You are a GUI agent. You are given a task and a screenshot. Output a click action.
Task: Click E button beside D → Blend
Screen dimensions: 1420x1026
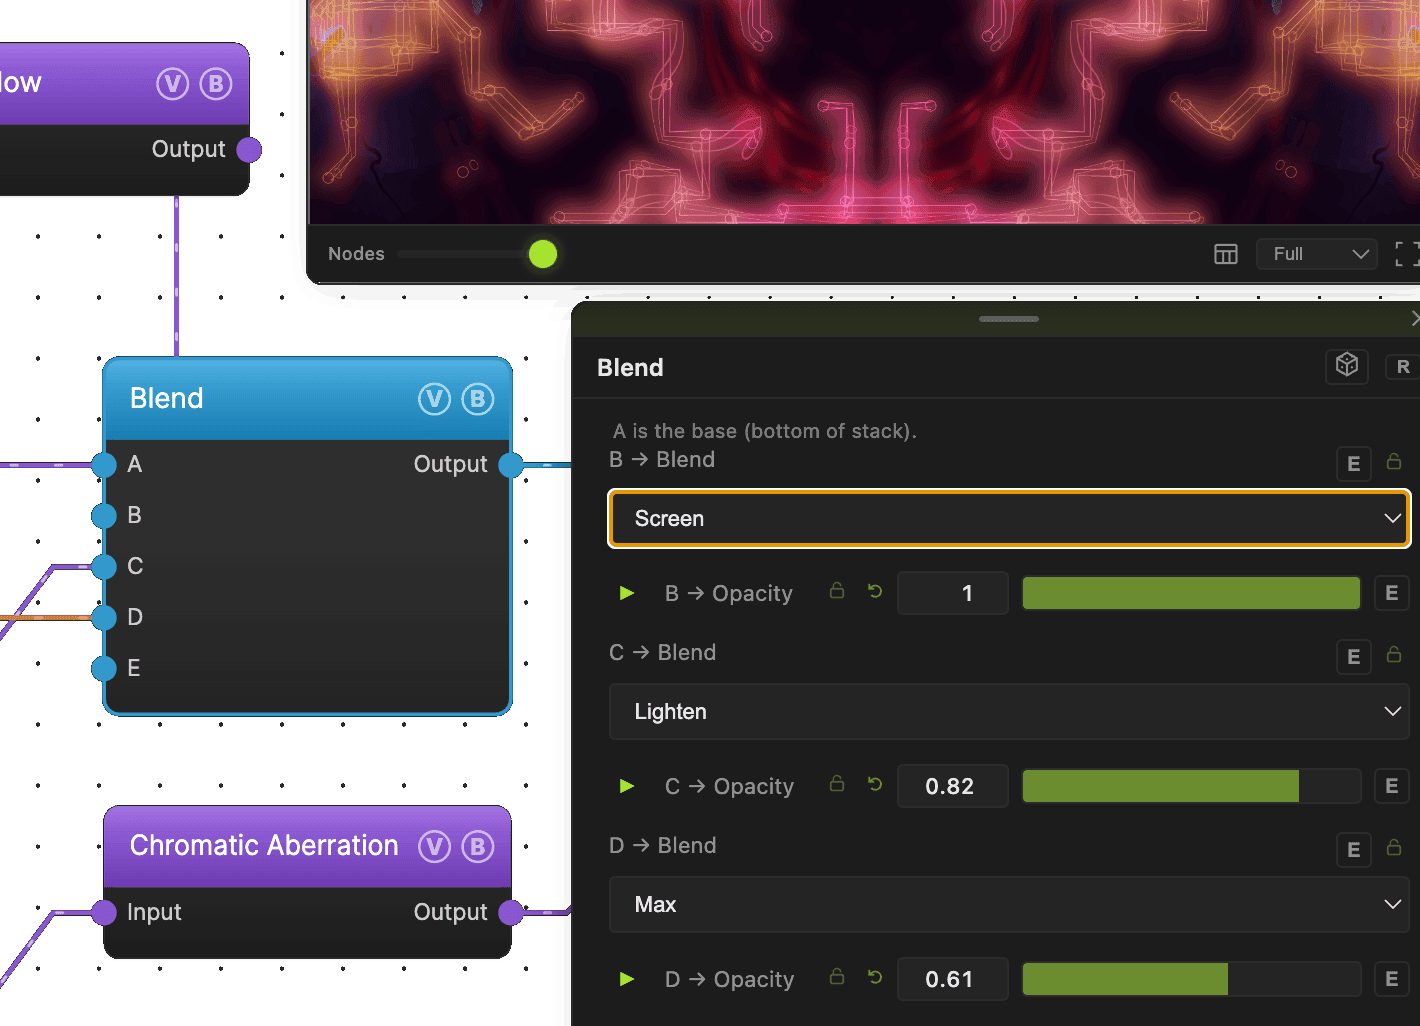tap(1354, 850)
